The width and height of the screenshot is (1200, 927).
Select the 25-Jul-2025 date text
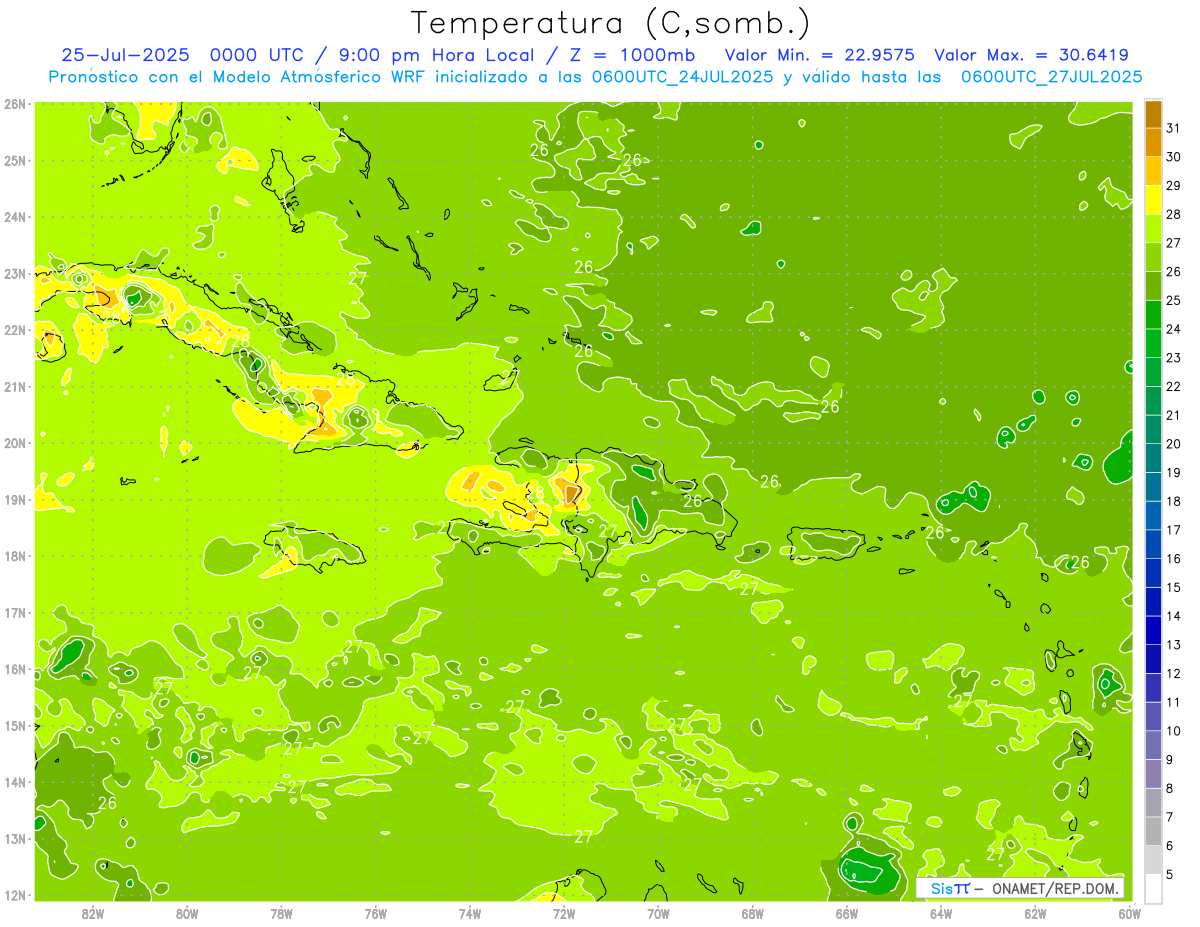[126, 55]
